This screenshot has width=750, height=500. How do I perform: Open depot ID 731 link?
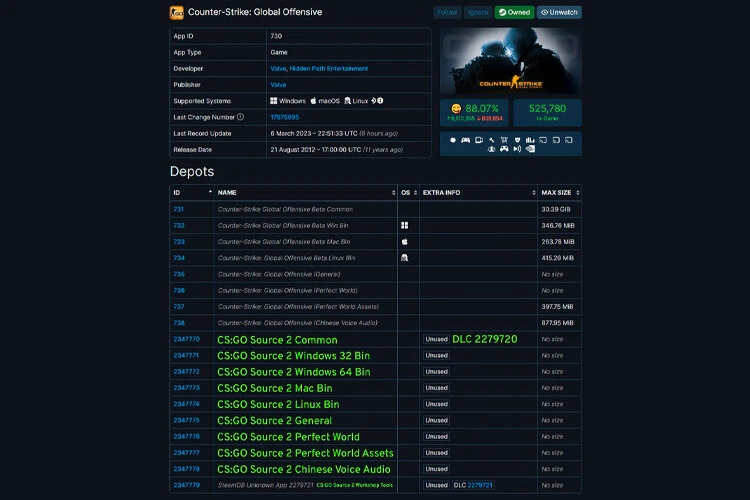tap(178, 209)
